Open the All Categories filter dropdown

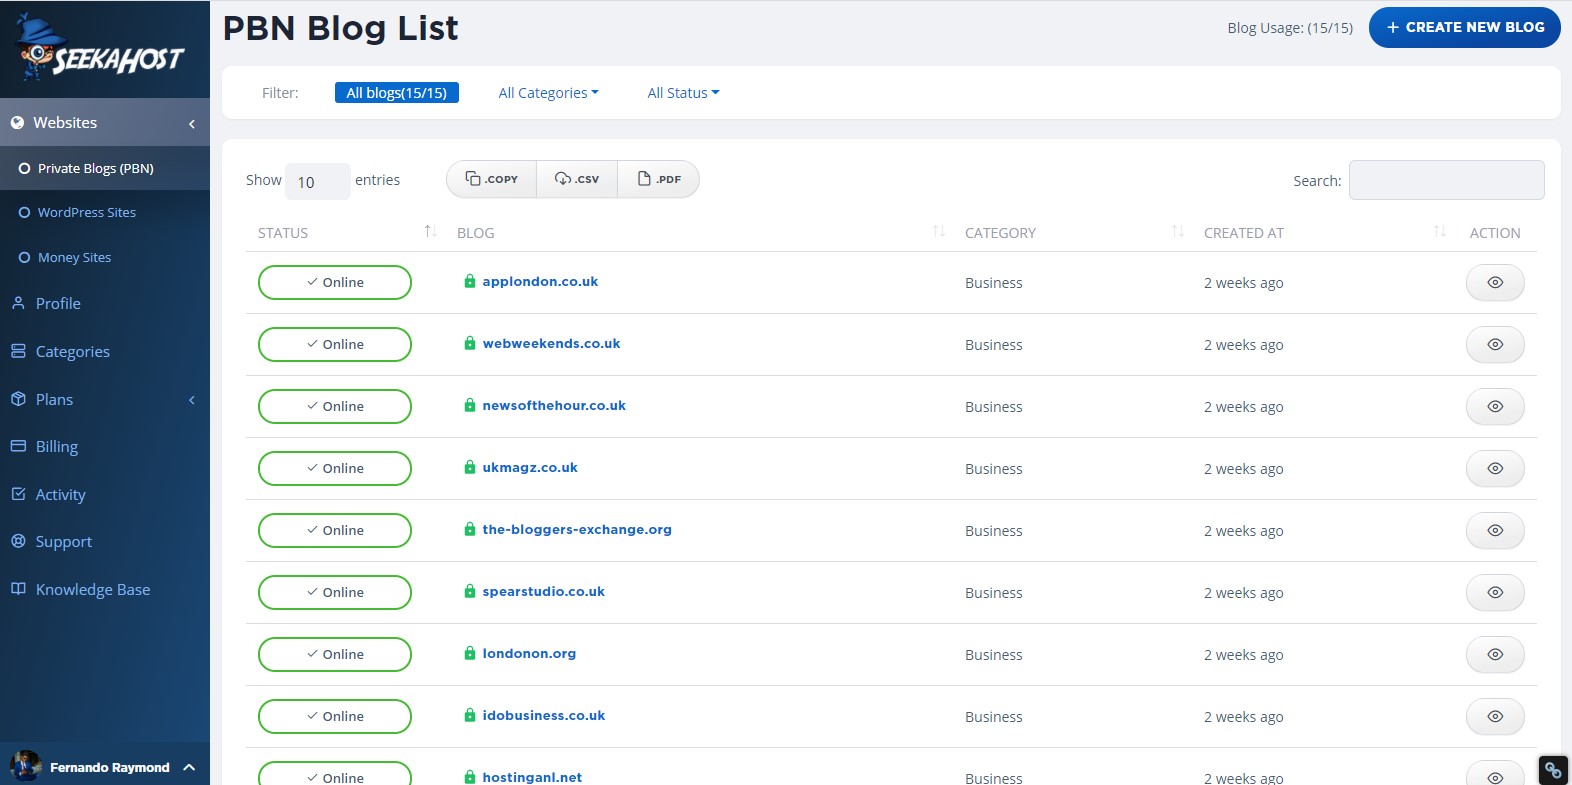[548, 93]
